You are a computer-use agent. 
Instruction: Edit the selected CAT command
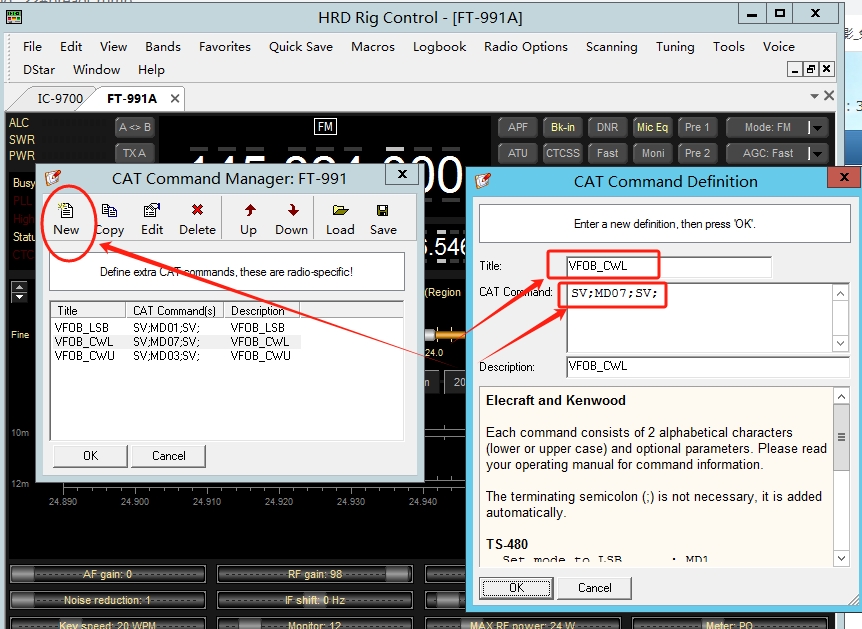point(152,219)
